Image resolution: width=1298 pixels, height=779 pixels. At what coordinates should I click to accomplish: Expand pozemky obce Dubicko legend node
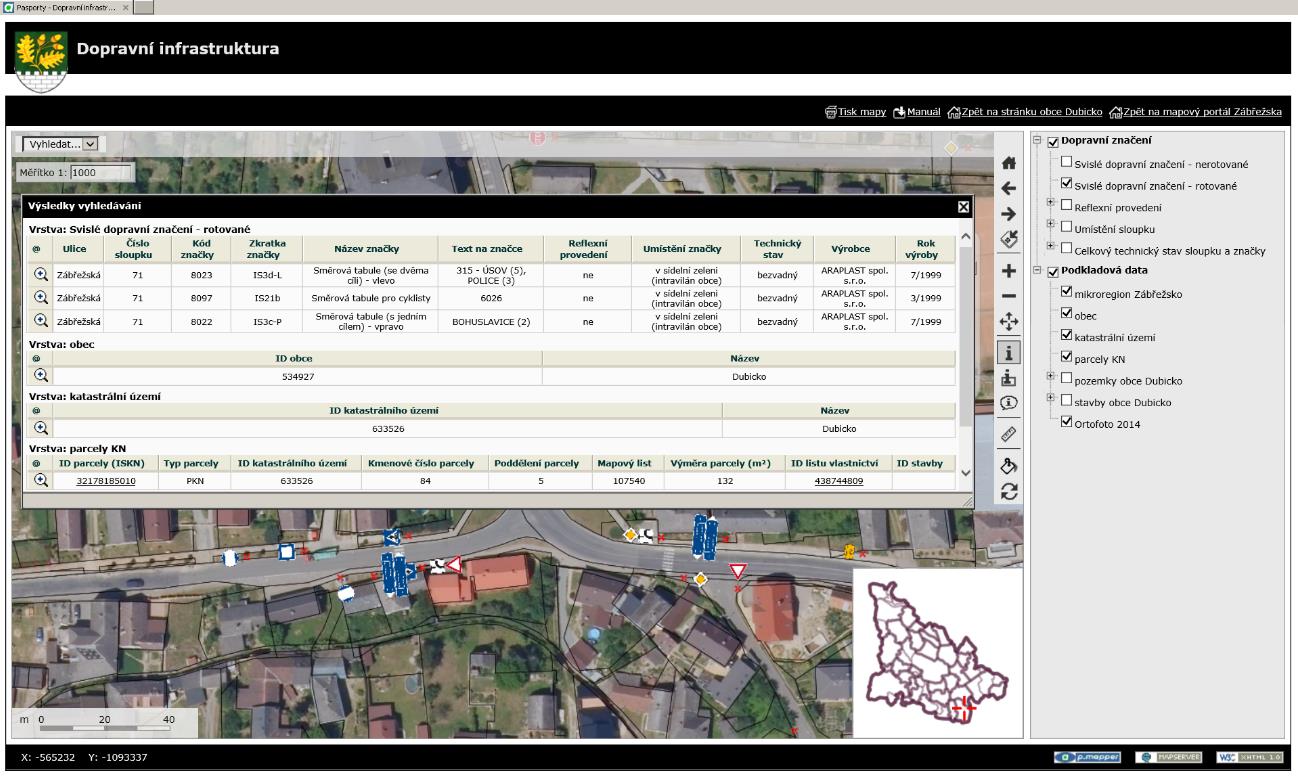(x=1051, y=377)
